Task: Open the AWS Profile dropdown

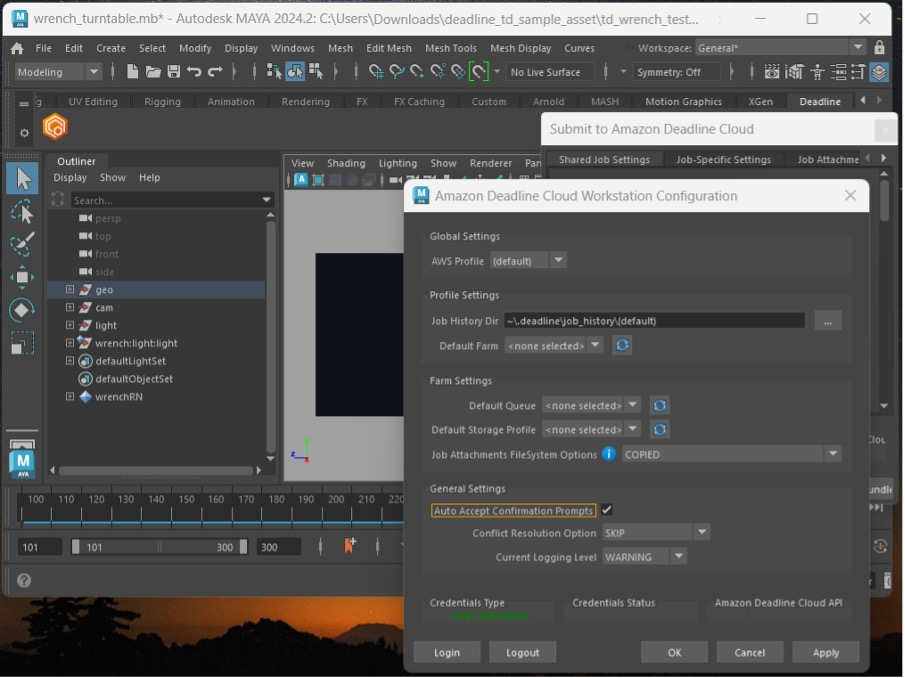Action: (x=528, y=261)
